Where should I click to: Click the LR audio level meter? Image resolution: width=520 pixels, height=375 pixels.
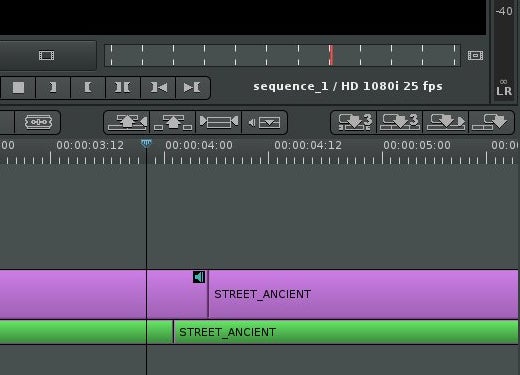pos(504,50)
